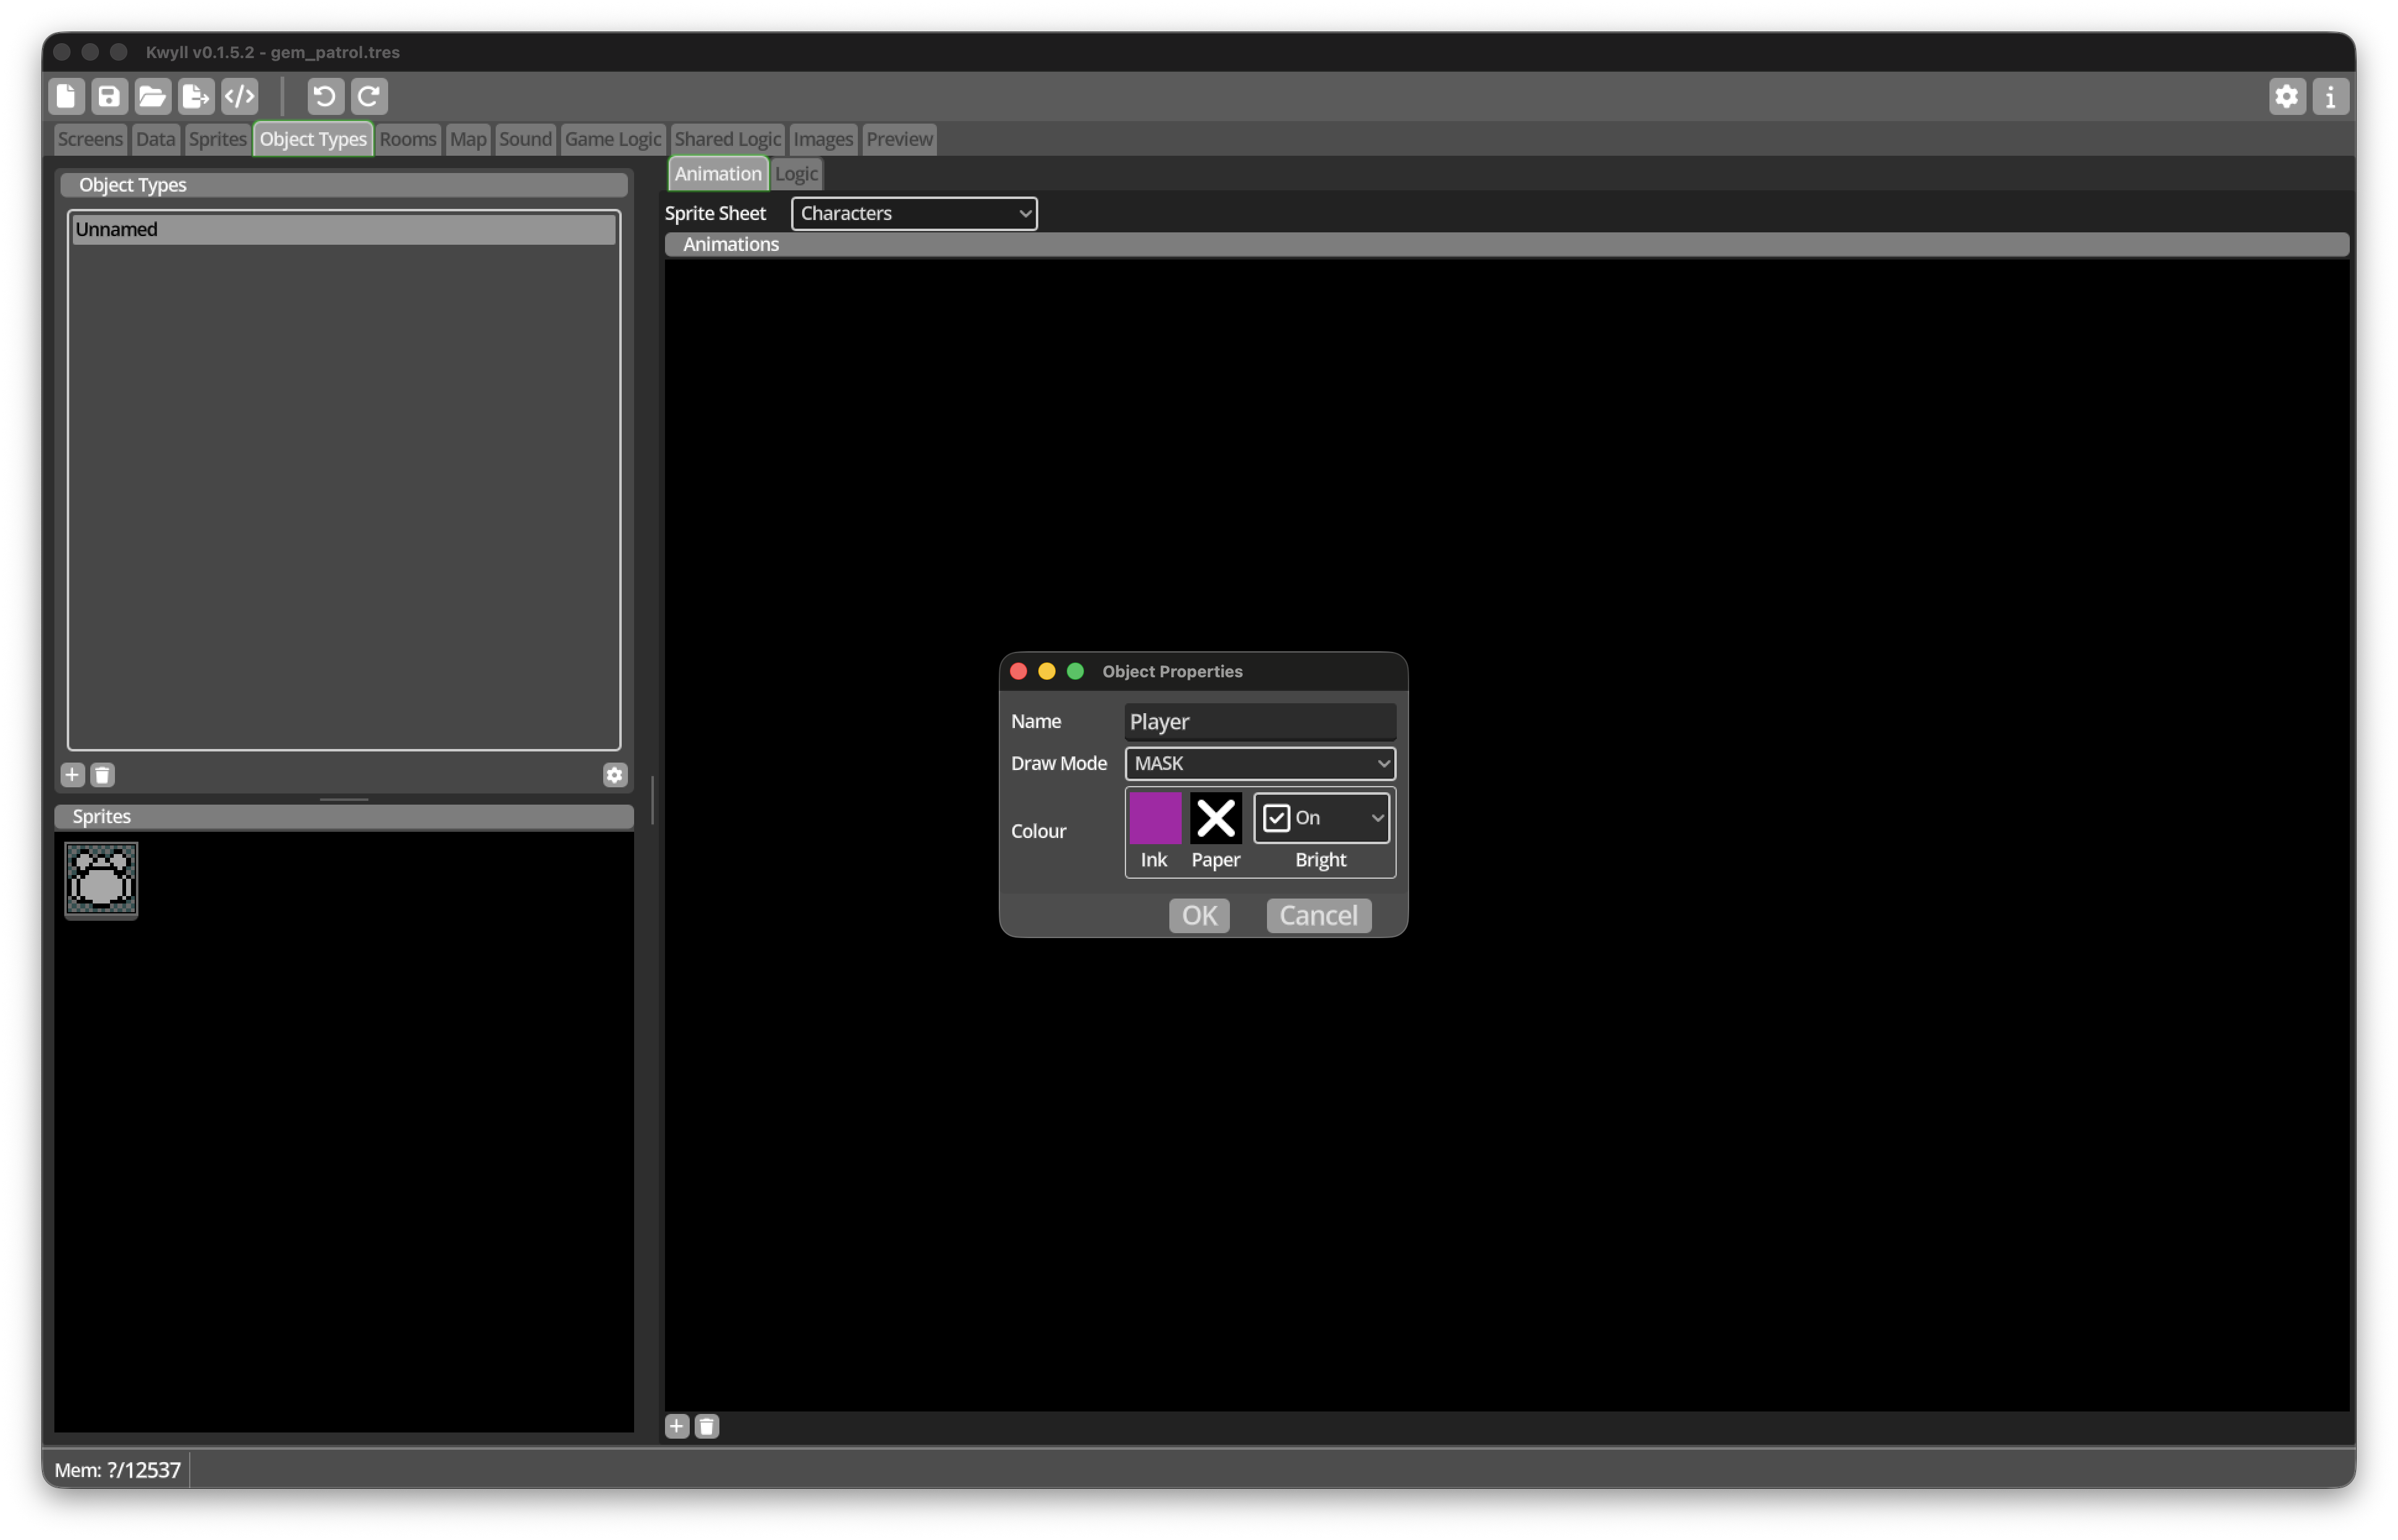The width and height of the screenshot is (2398, 1540).
Task: Select the Animation sub-tab
Action: 718,173
